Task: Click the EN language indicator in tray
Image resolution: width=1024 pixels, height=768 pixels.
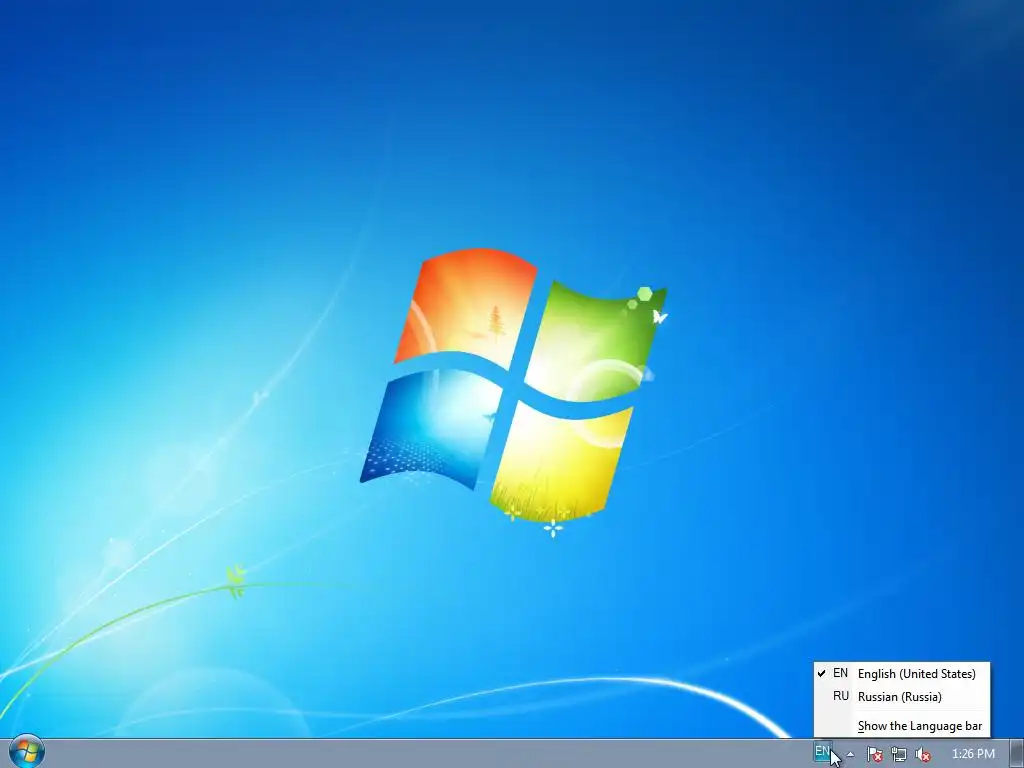Action: point(823,752)
